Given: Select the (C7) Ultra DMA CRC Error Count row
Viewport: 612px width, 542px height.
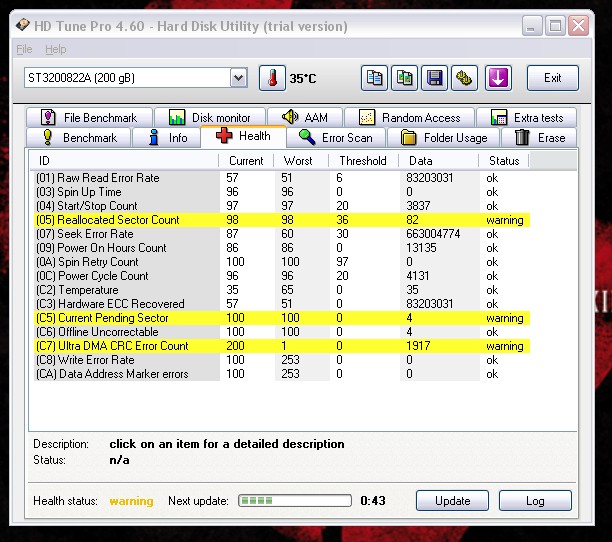Looking at the screenshot, I should pyautogui.click(x=282, y=346).
